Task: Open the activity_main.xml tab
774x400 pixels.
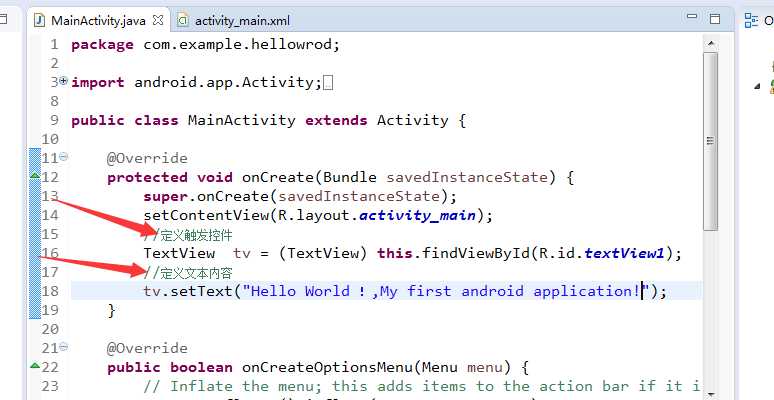Action: [242, 21]
